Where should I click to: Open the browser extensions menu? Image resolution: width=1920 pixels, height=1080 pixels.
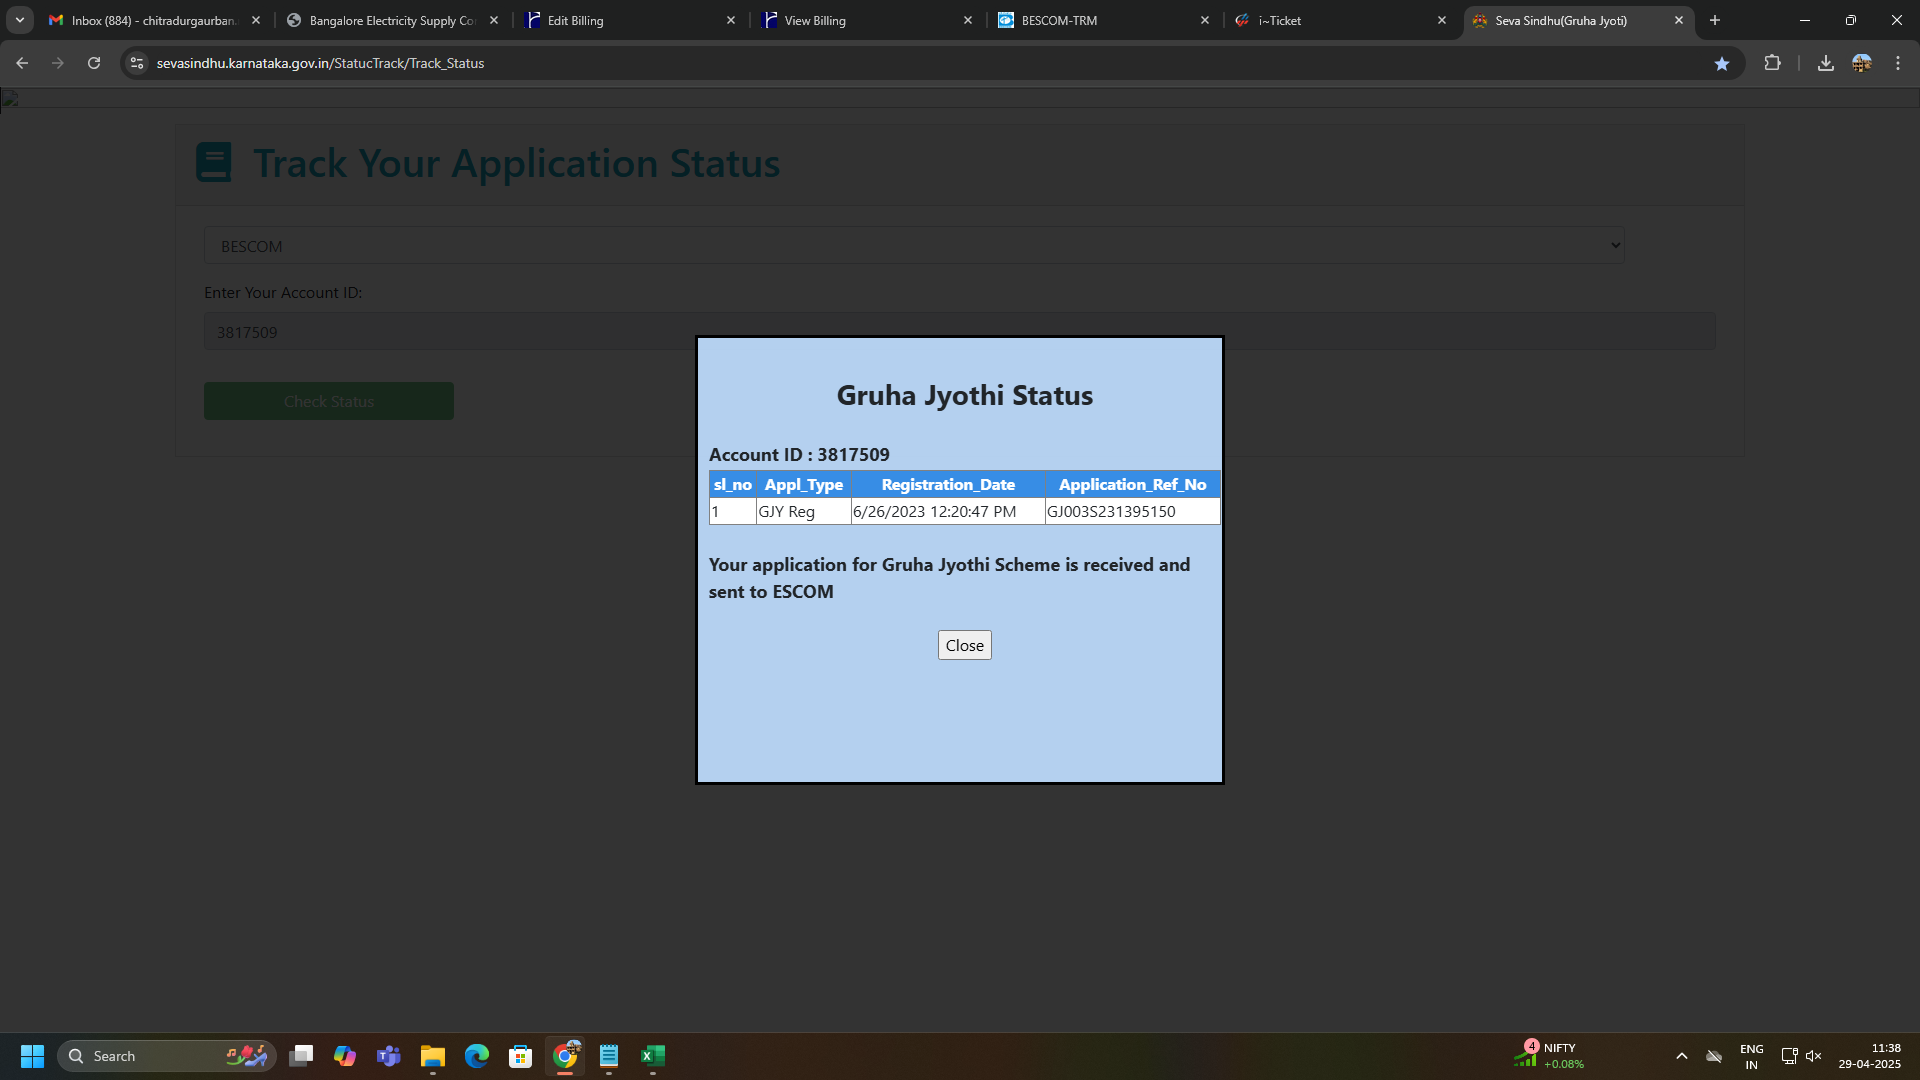point(1772,63)
